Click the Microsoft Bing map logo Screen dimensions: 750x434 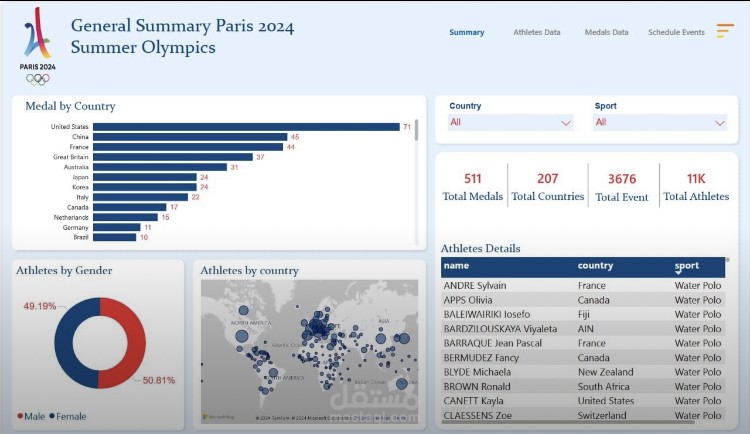tap(218, 417)
